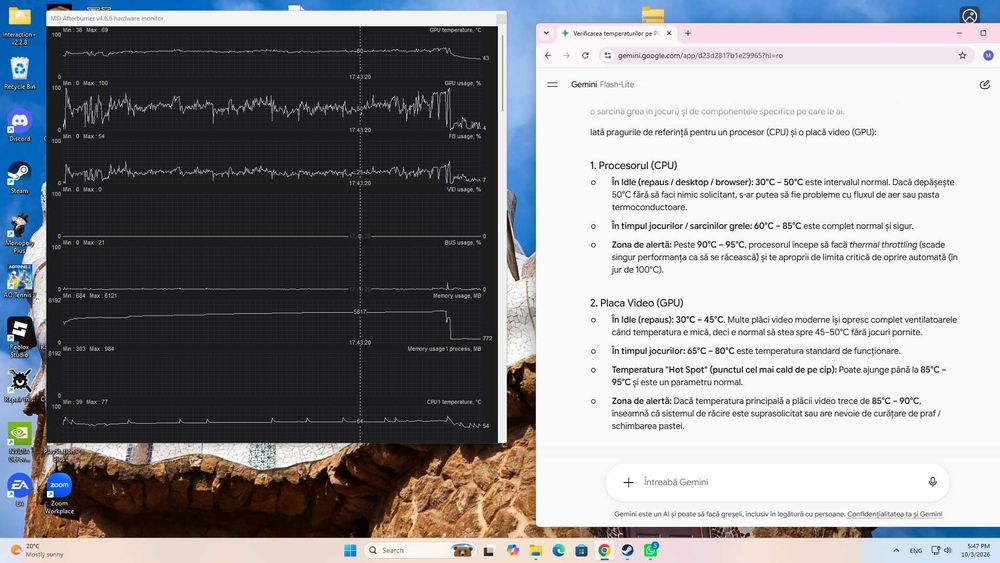Click the Memory usage graph in Afterburner

[272, 321]
